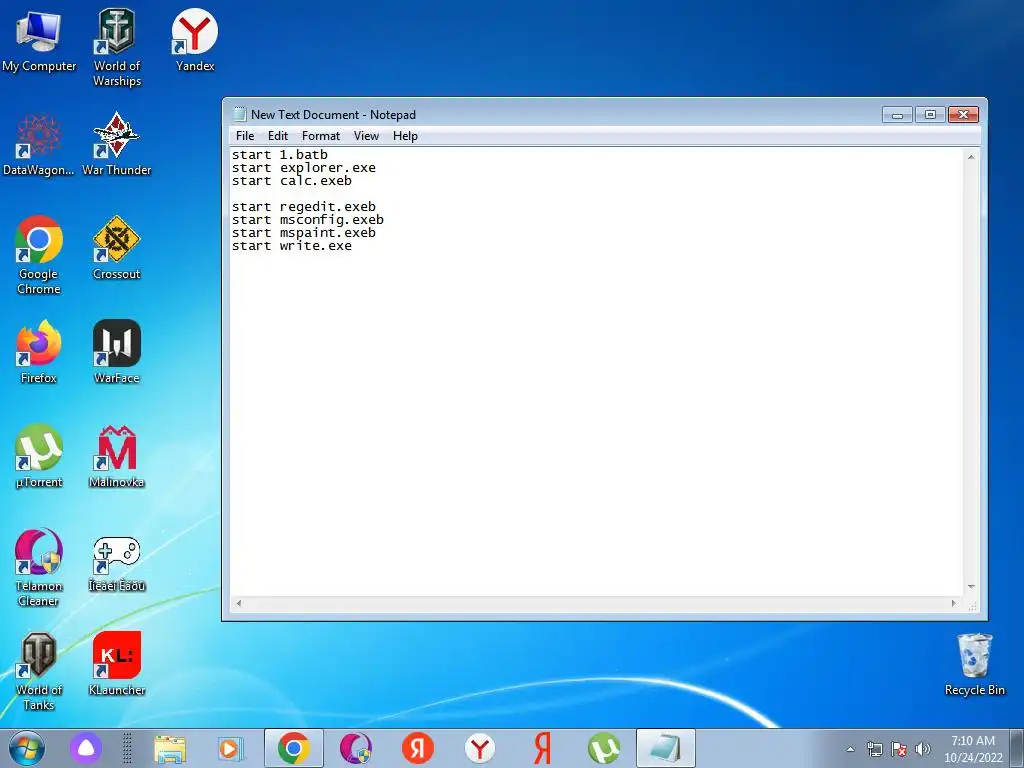Screen dimensions: 1024x768
Task: Open Notepad's File menu
Action: pyautogui.click(x=245, y=136)
